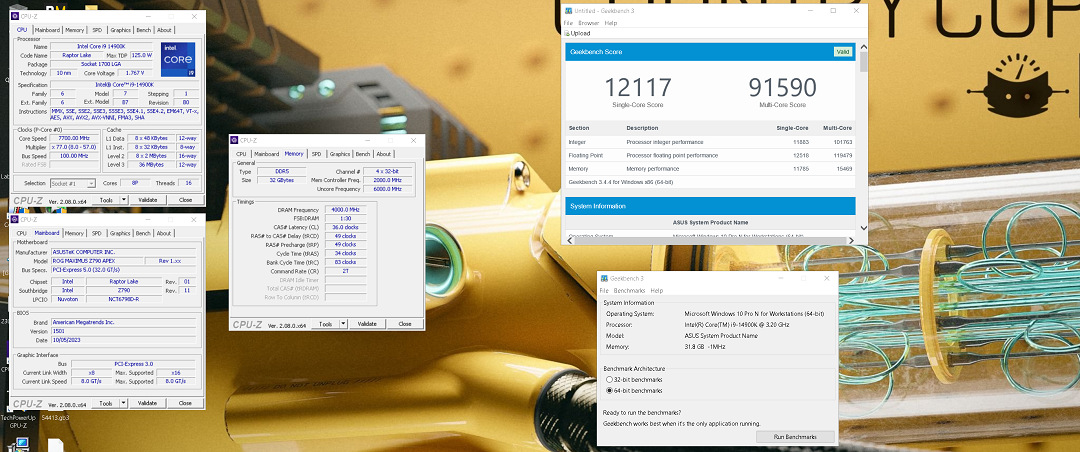
Task: Open About tab in CPU-Z Mainboard window
Action: tap(164, 234)
